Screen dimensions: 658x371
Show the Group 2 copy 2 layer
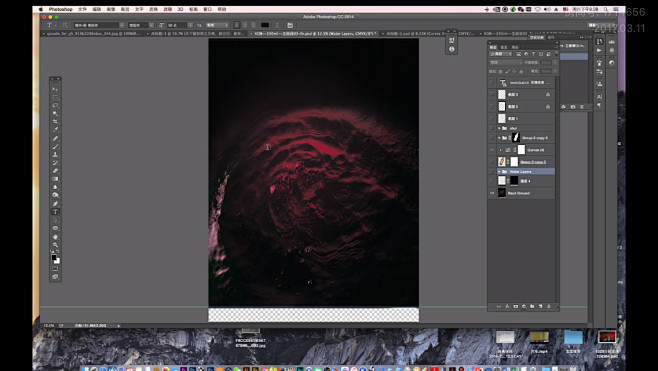click(x=492, y=138)
